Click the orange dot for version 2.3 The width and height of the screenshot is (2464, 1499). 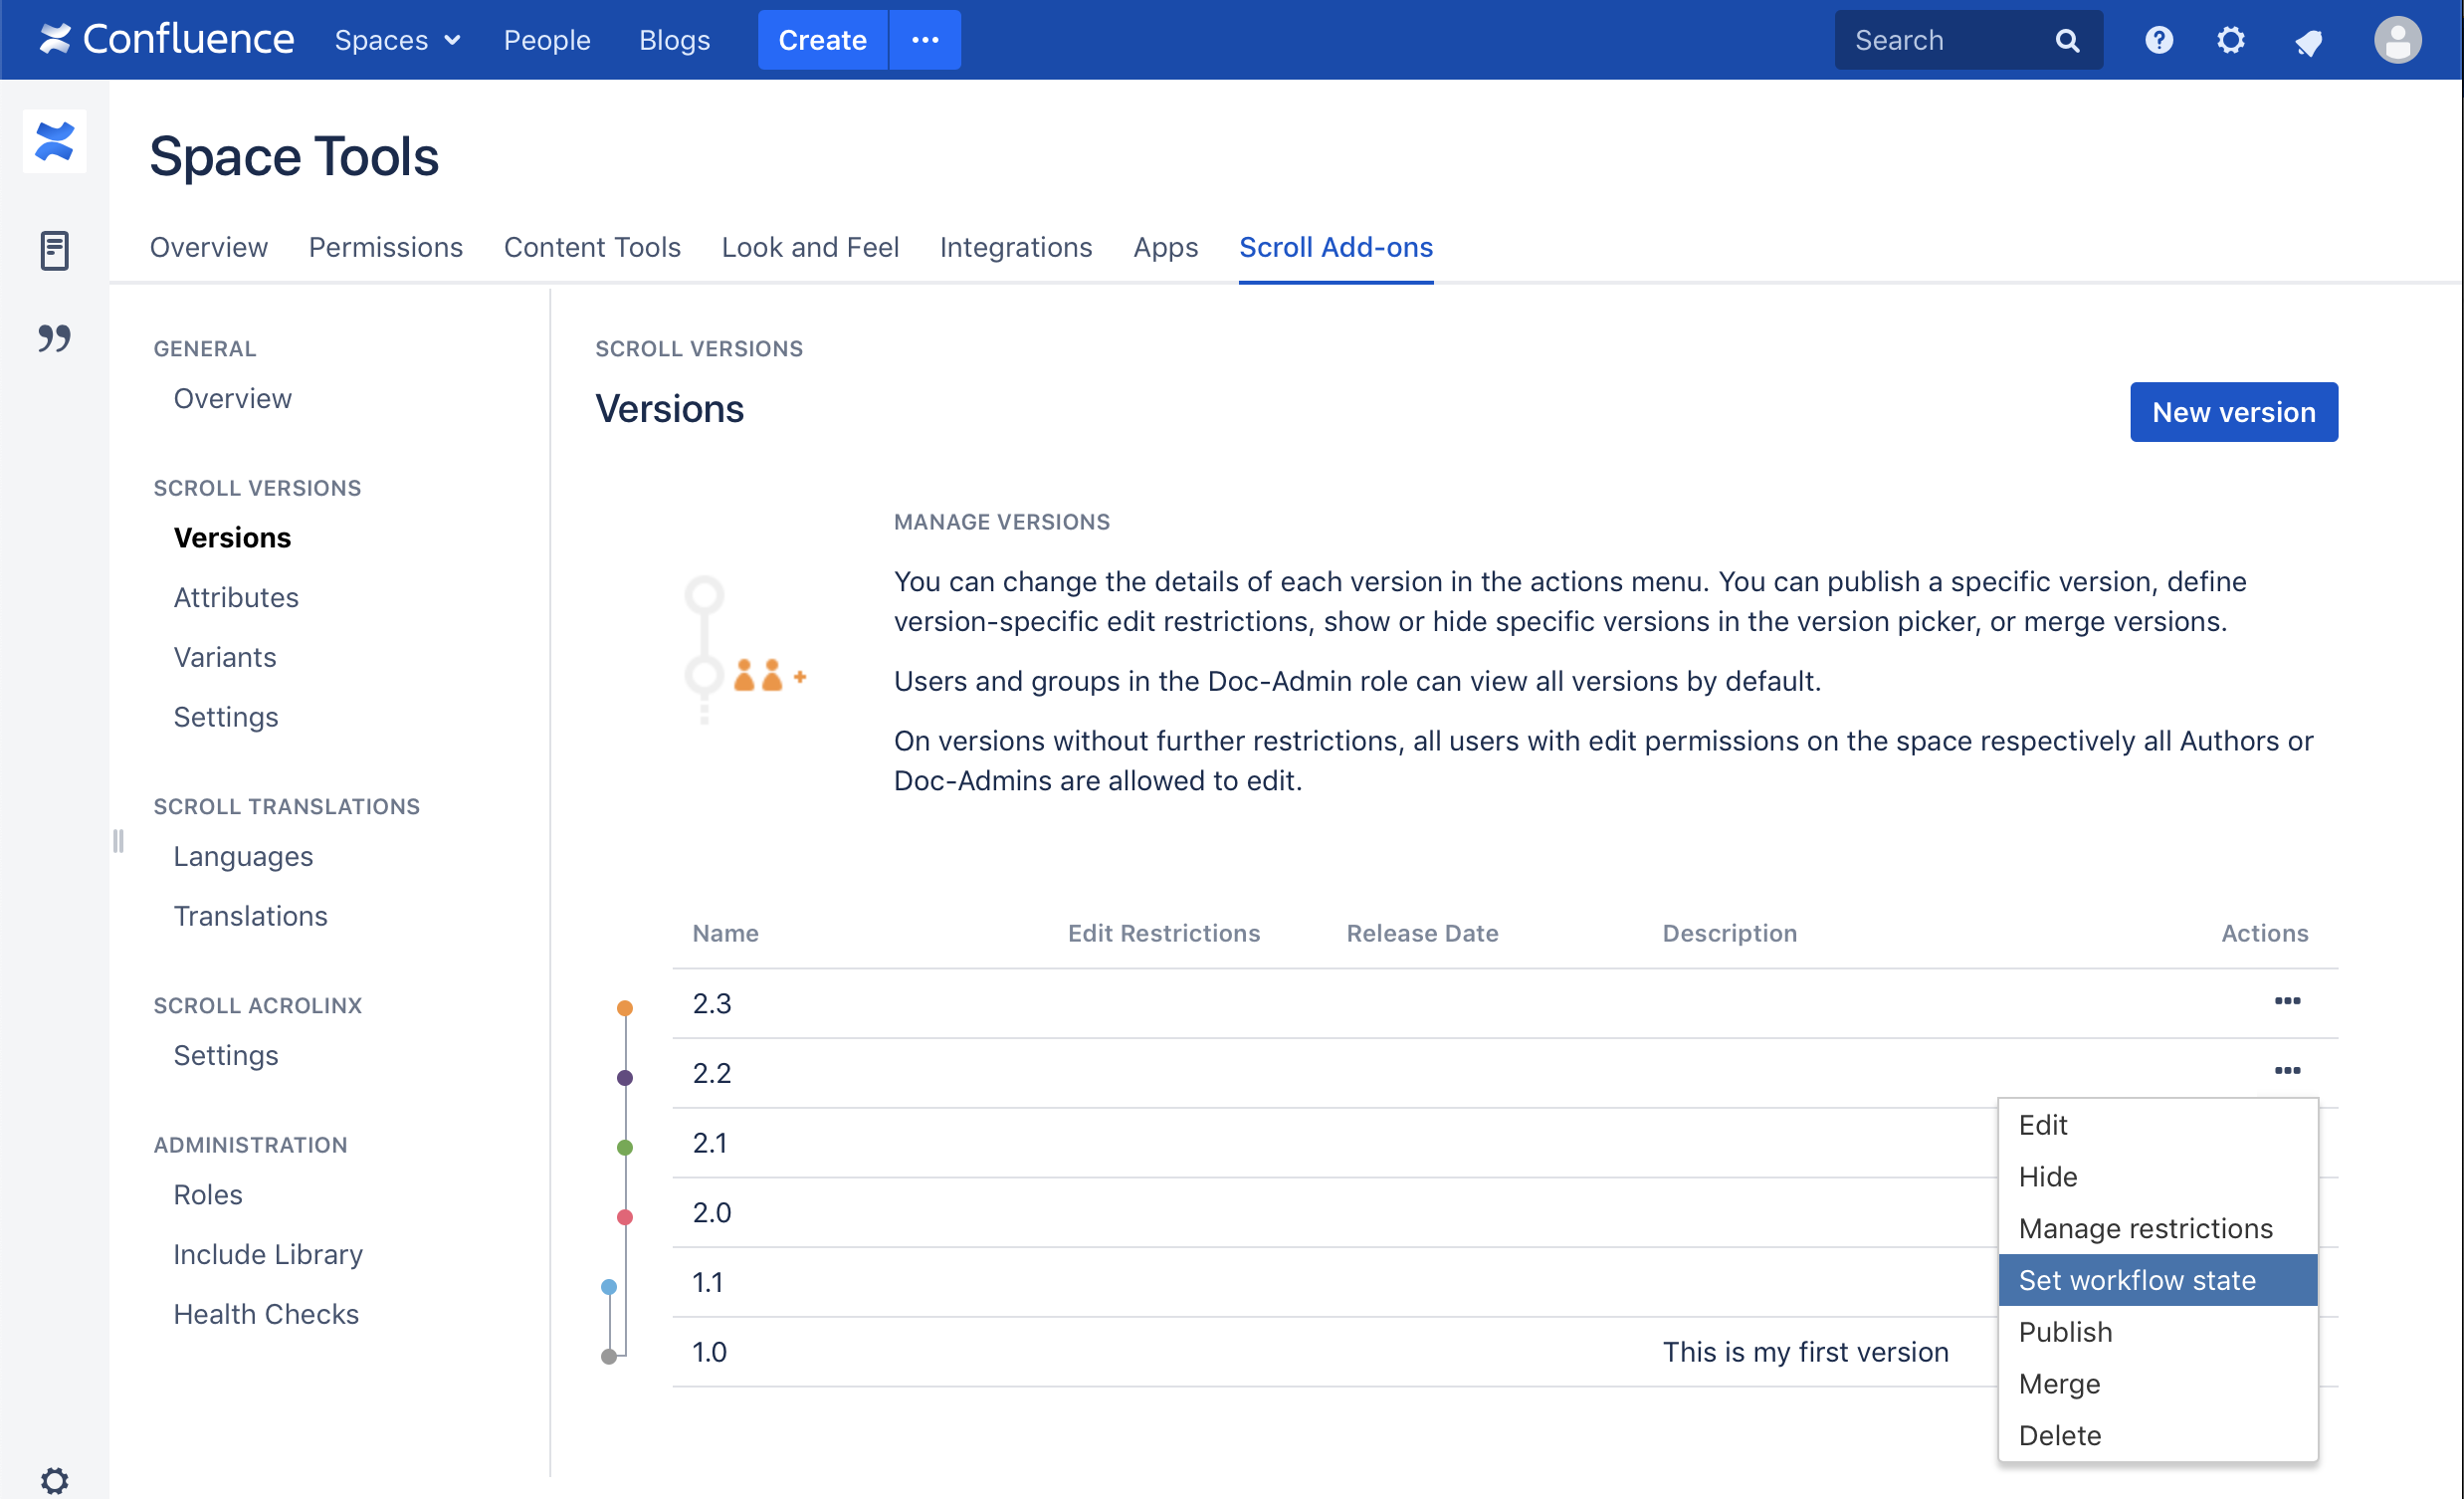click(x=625, y=1008)
